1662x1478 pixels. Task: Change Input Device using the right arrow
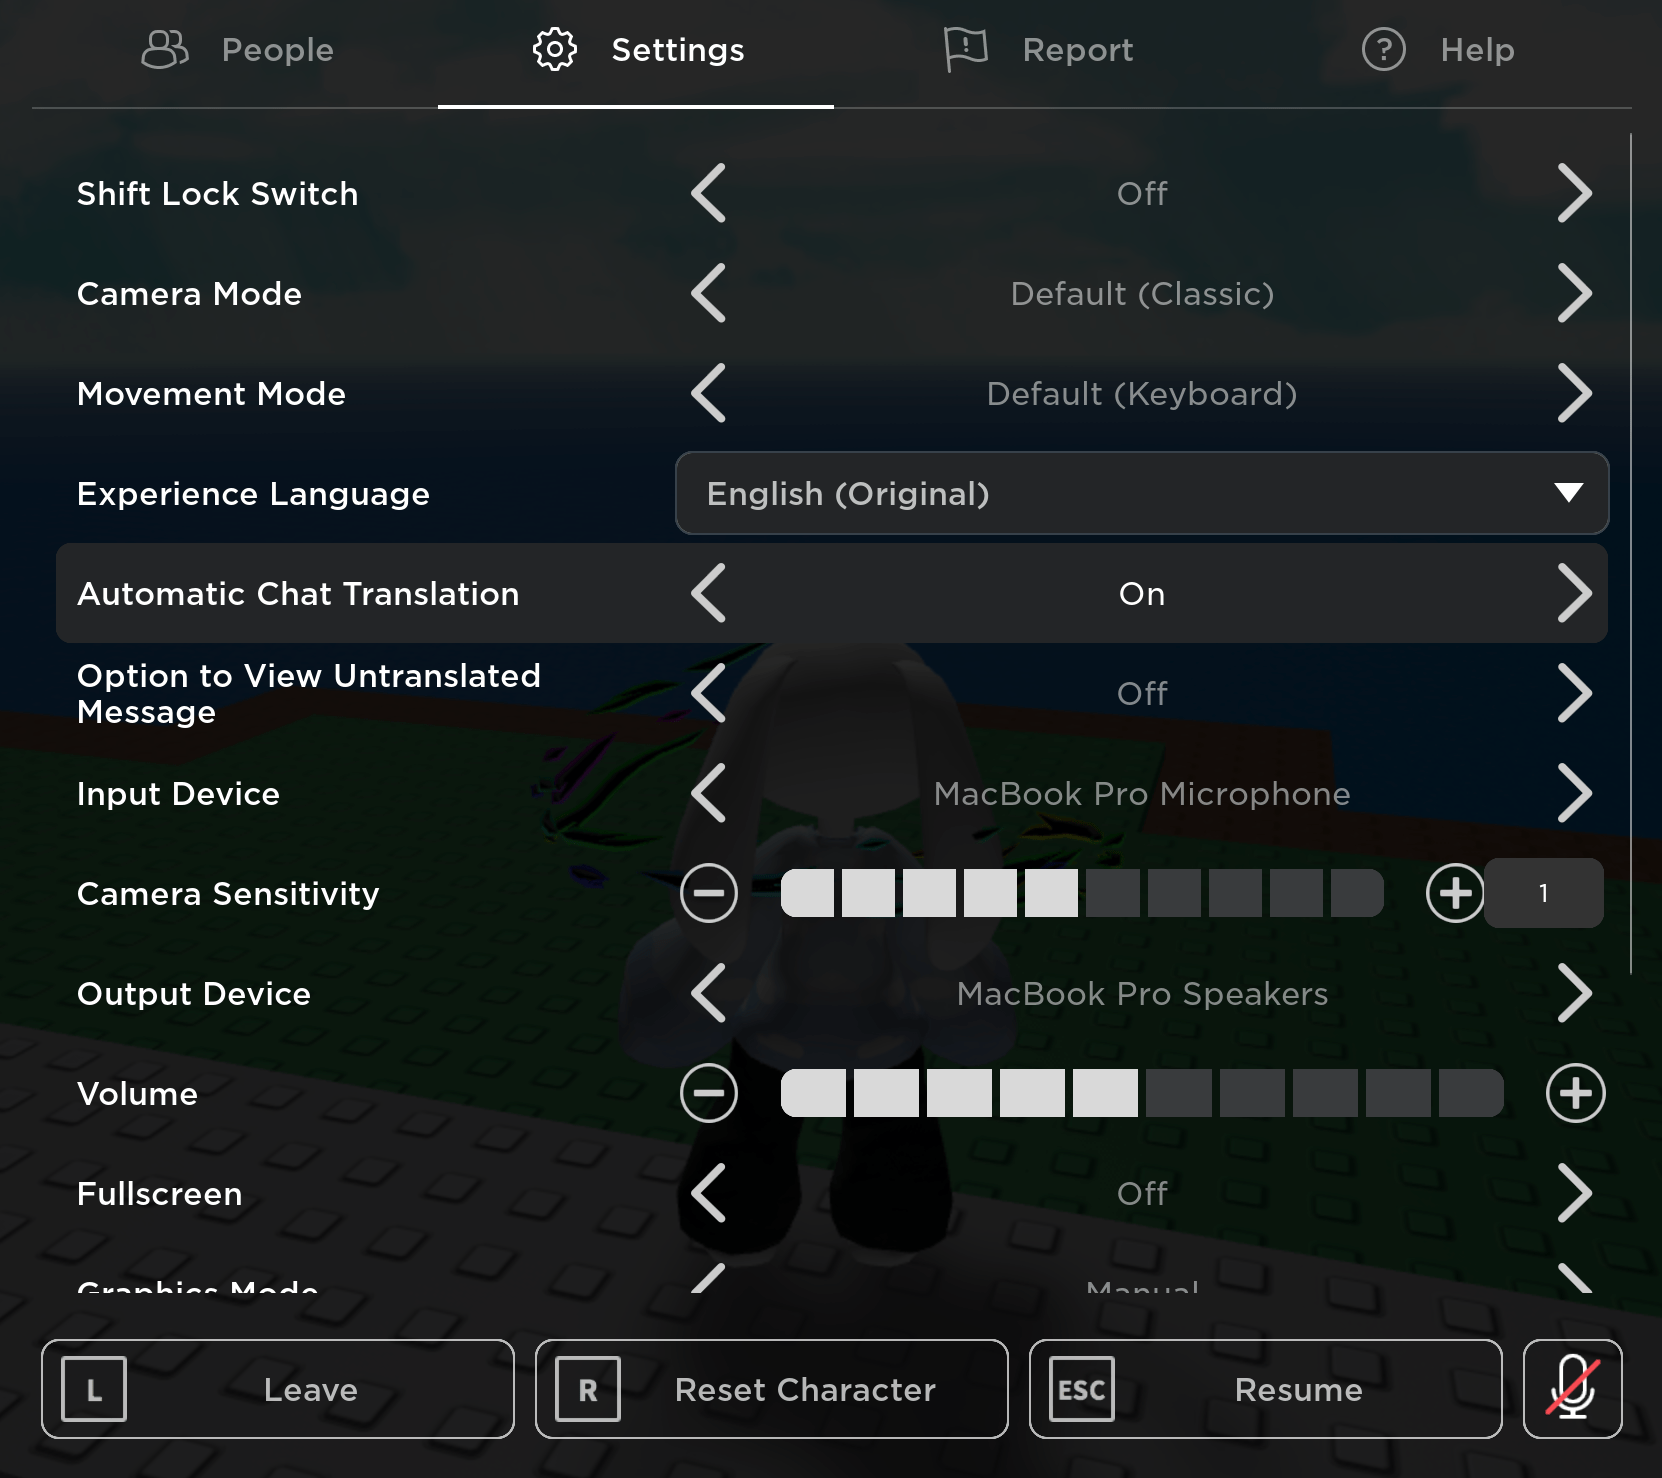point(1575,793)
